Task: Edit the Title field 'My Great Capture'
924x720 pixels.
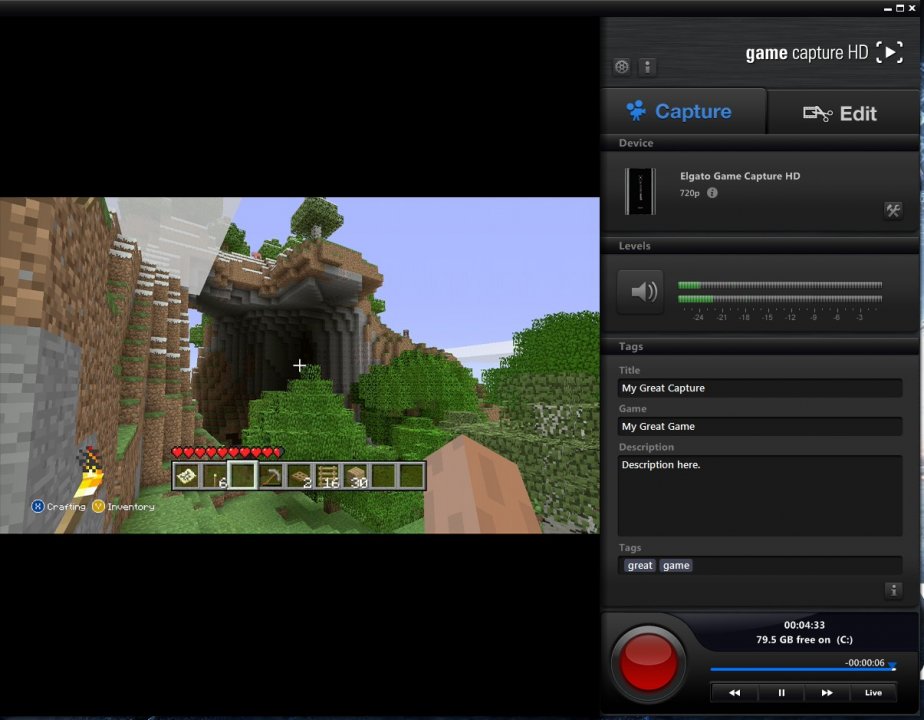Action: pyautogui.click(x=760, y=388)
